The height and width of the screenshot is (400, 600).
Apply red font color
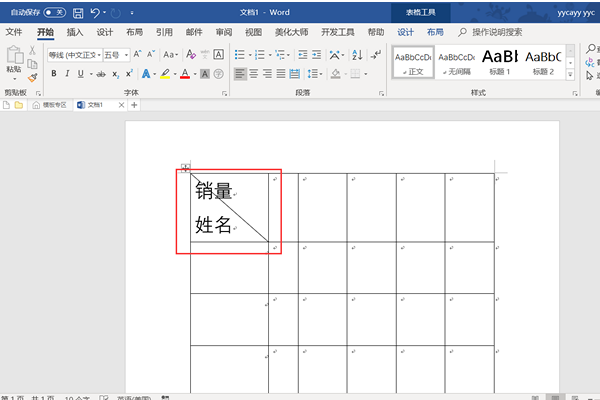[x=185, y=73]
